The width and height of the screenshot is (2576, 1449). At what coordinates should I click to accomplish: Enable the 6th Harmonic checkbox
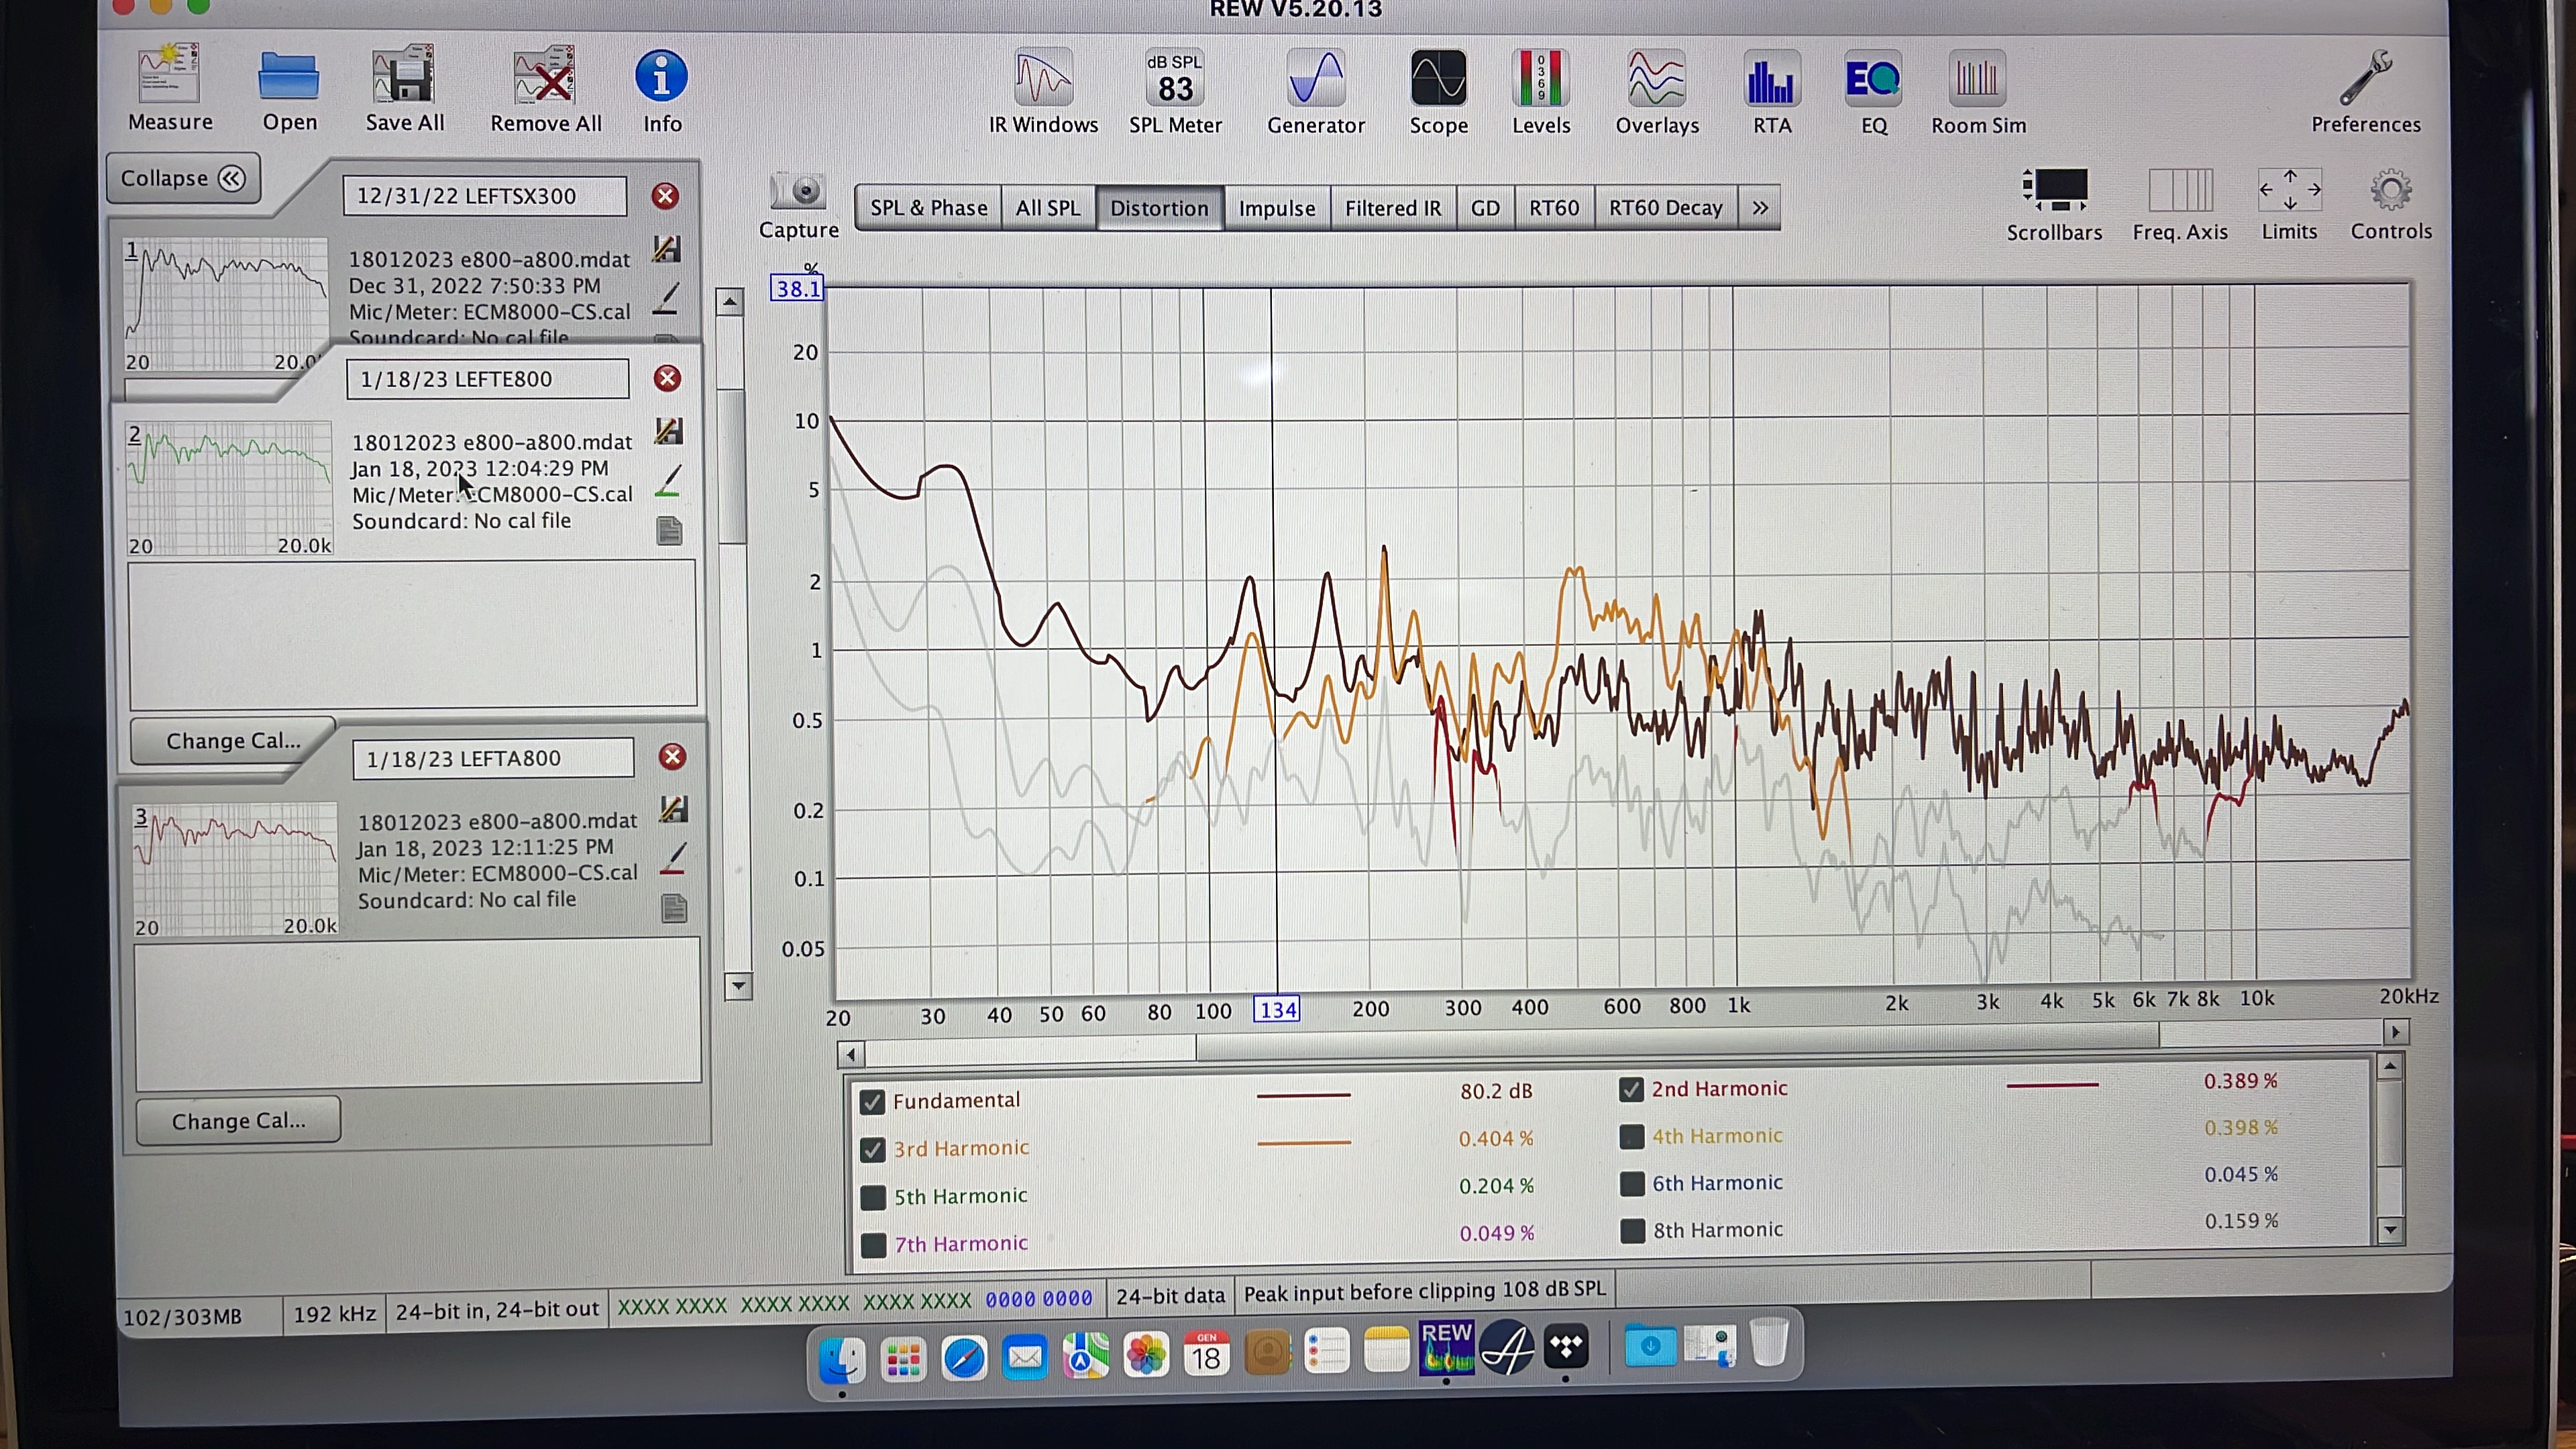(1632, 1184)
